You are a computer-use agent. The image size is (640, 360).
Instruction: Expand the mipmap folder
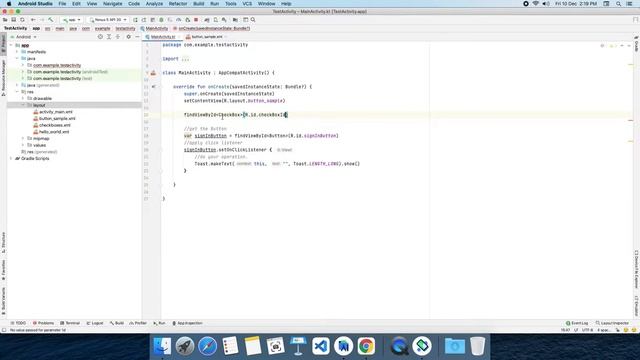click(23, 138)
